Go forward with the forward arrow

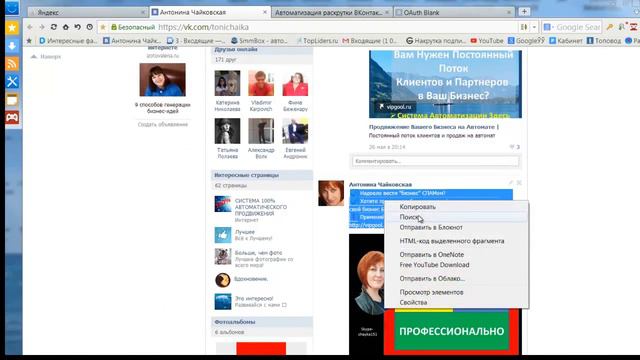tap(42, 27)
